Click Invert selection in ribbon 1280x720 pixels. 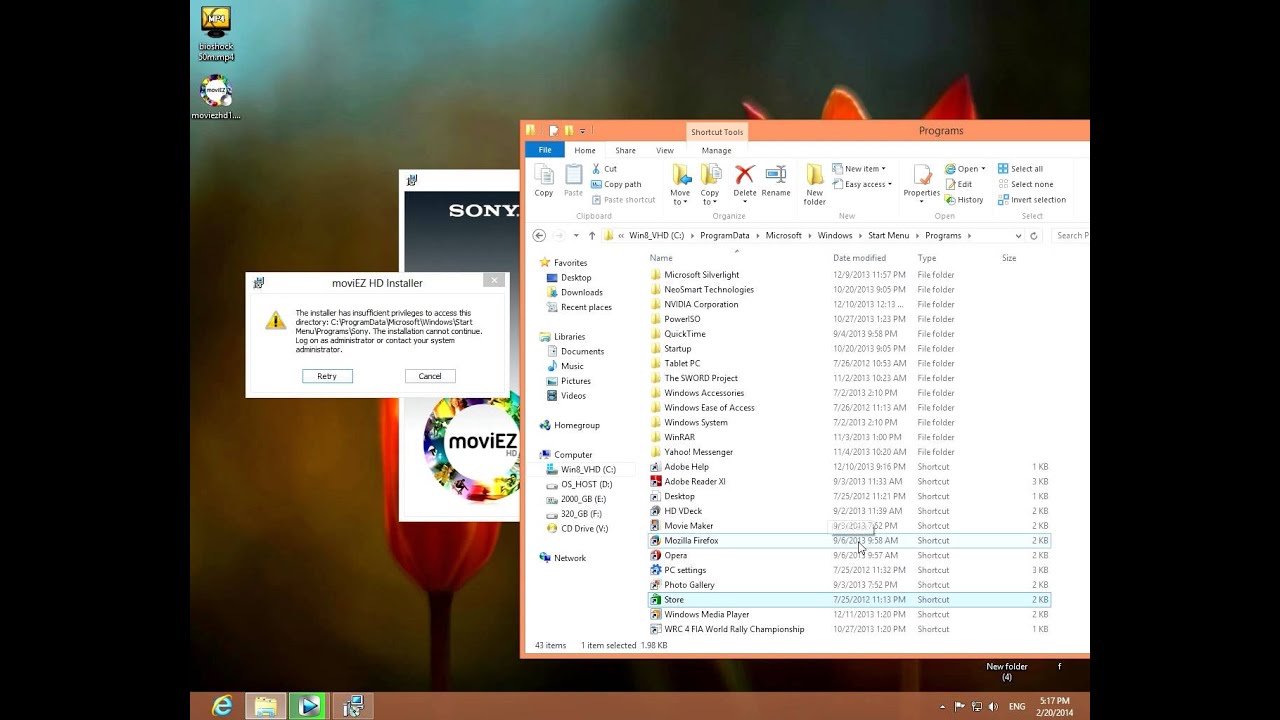click(x=1031, y=199)
